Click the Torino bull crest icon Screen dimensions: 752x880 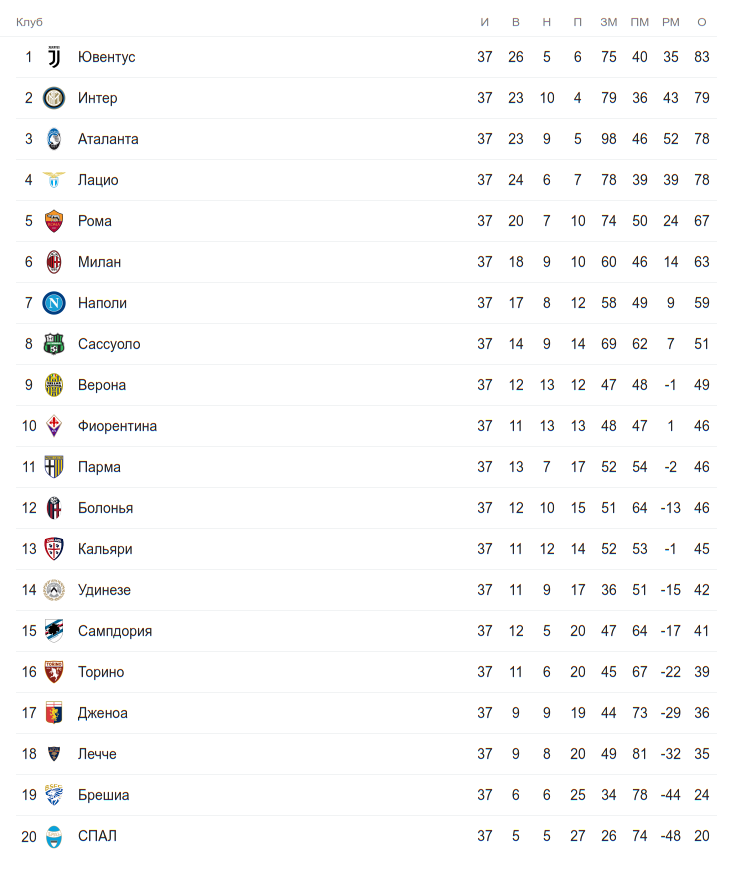coord(54,672)
